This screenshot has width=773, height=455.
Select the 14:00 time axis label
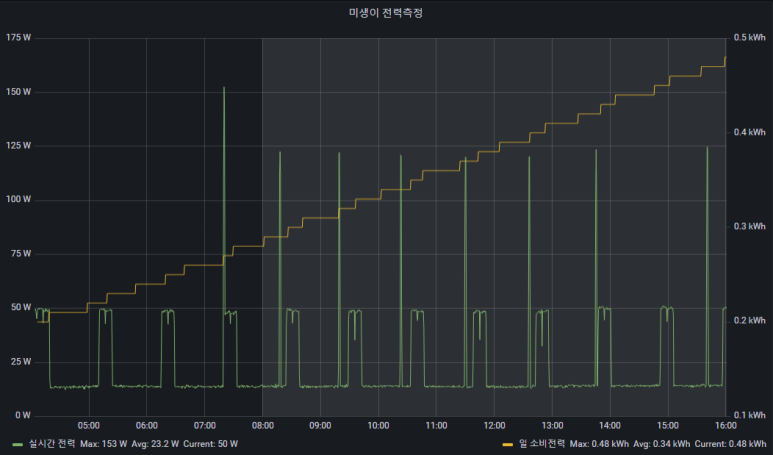(610, 425)
